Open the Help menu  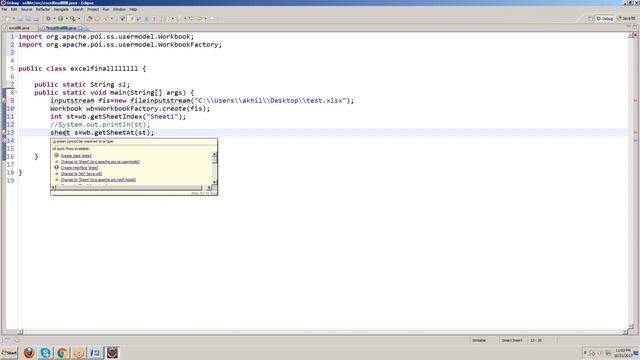tap(133, 9)
